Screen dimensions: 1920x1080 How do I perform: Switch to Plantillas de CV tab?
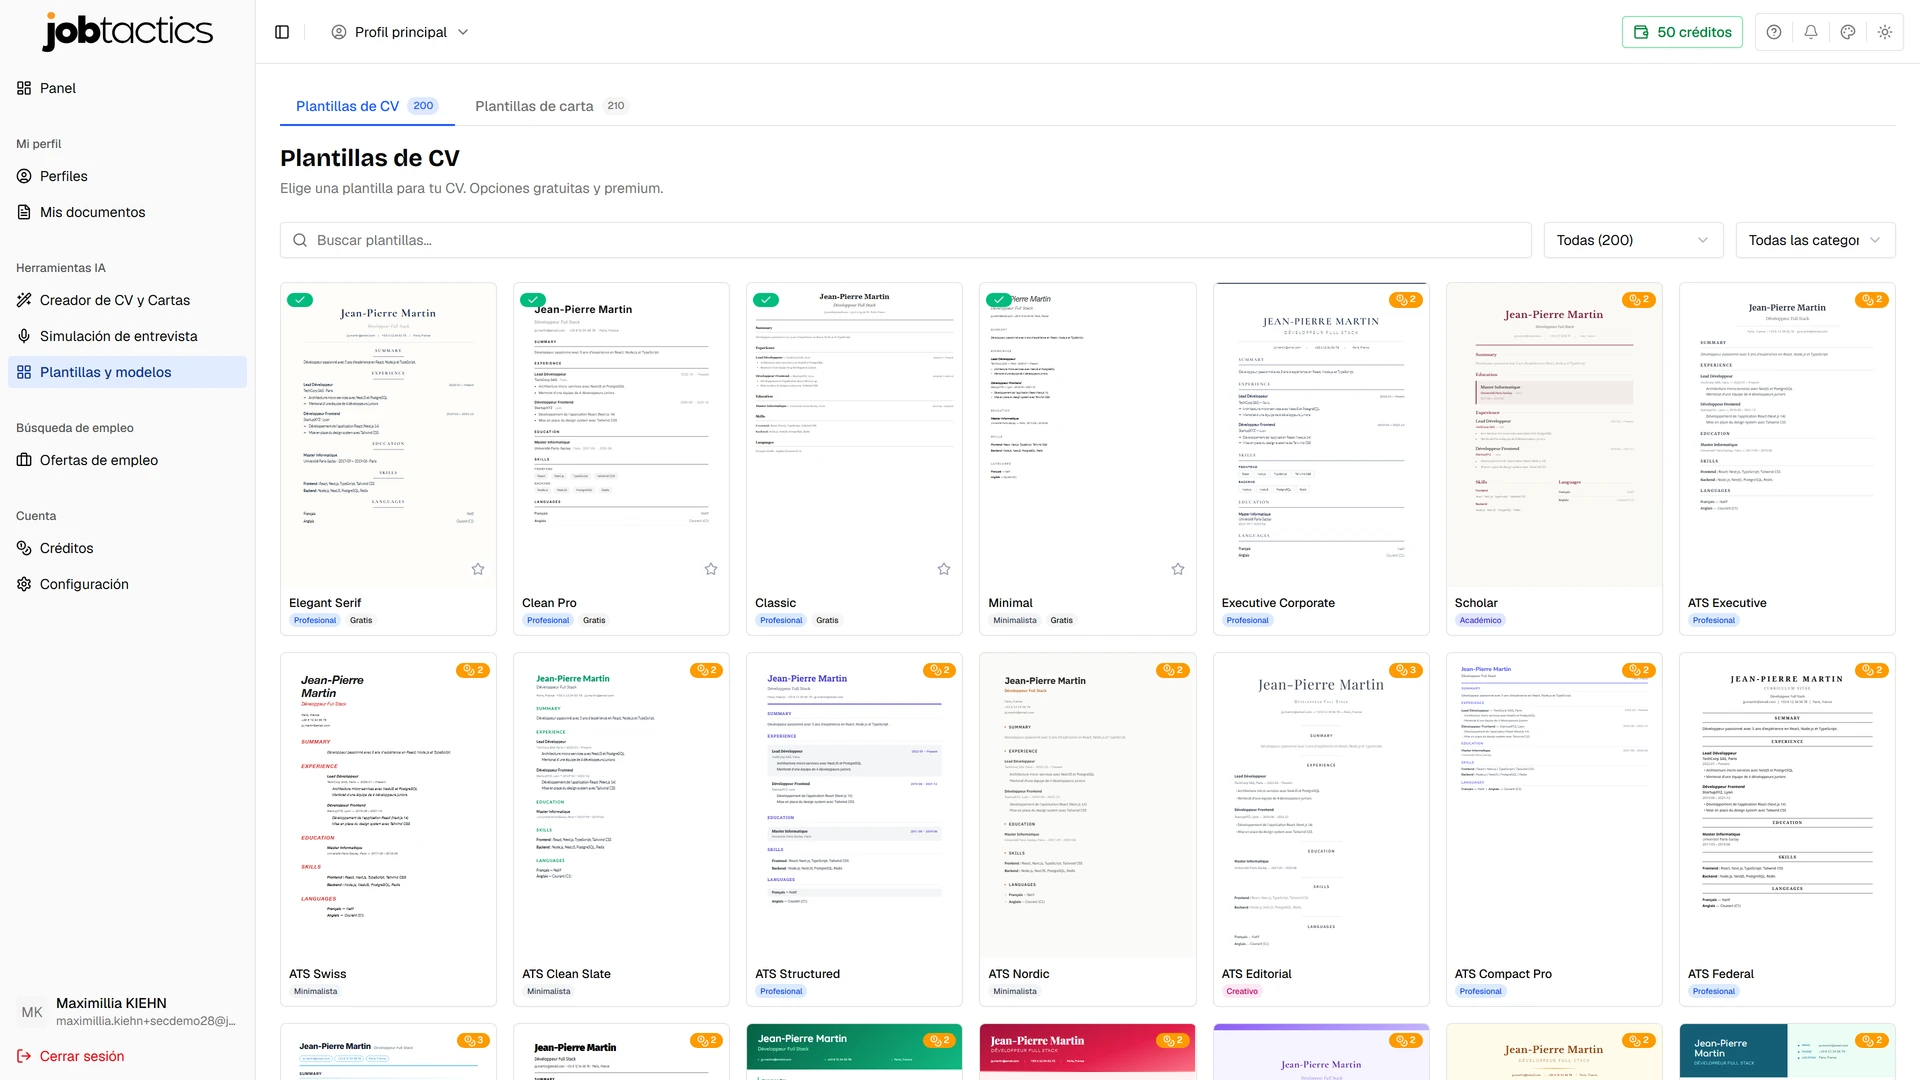pos(367,106)
